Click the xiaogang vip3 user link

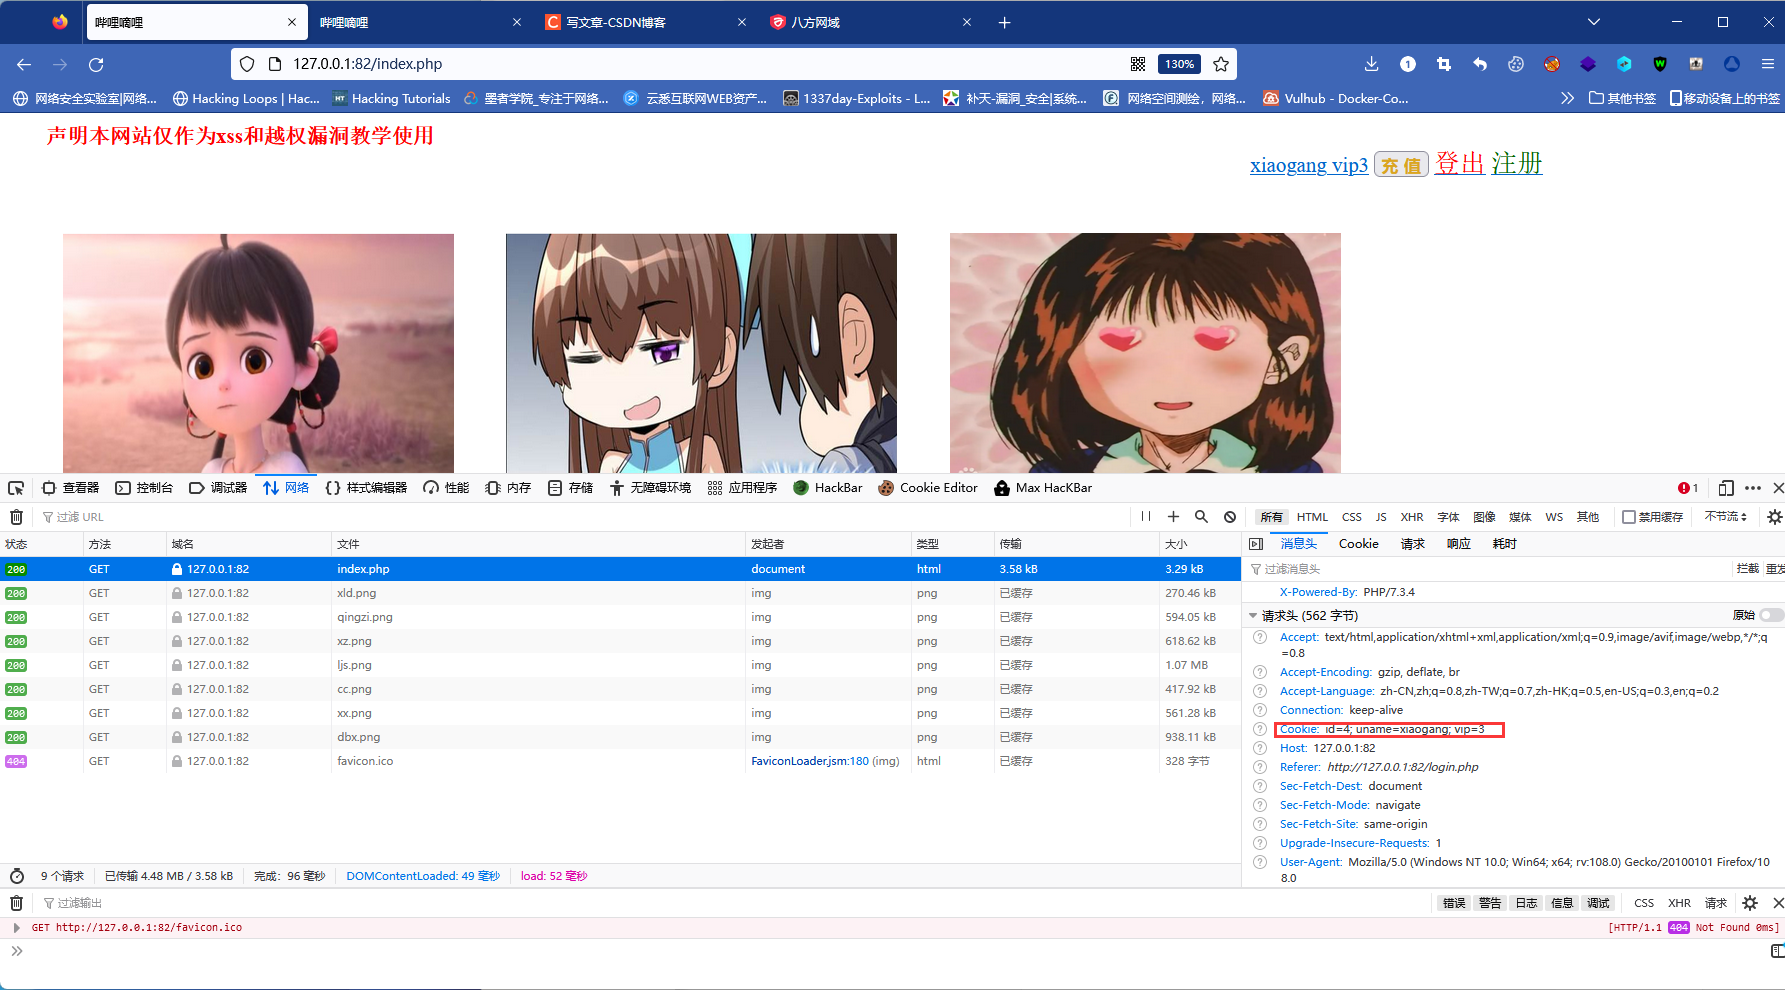click(x=1309, y=165)
